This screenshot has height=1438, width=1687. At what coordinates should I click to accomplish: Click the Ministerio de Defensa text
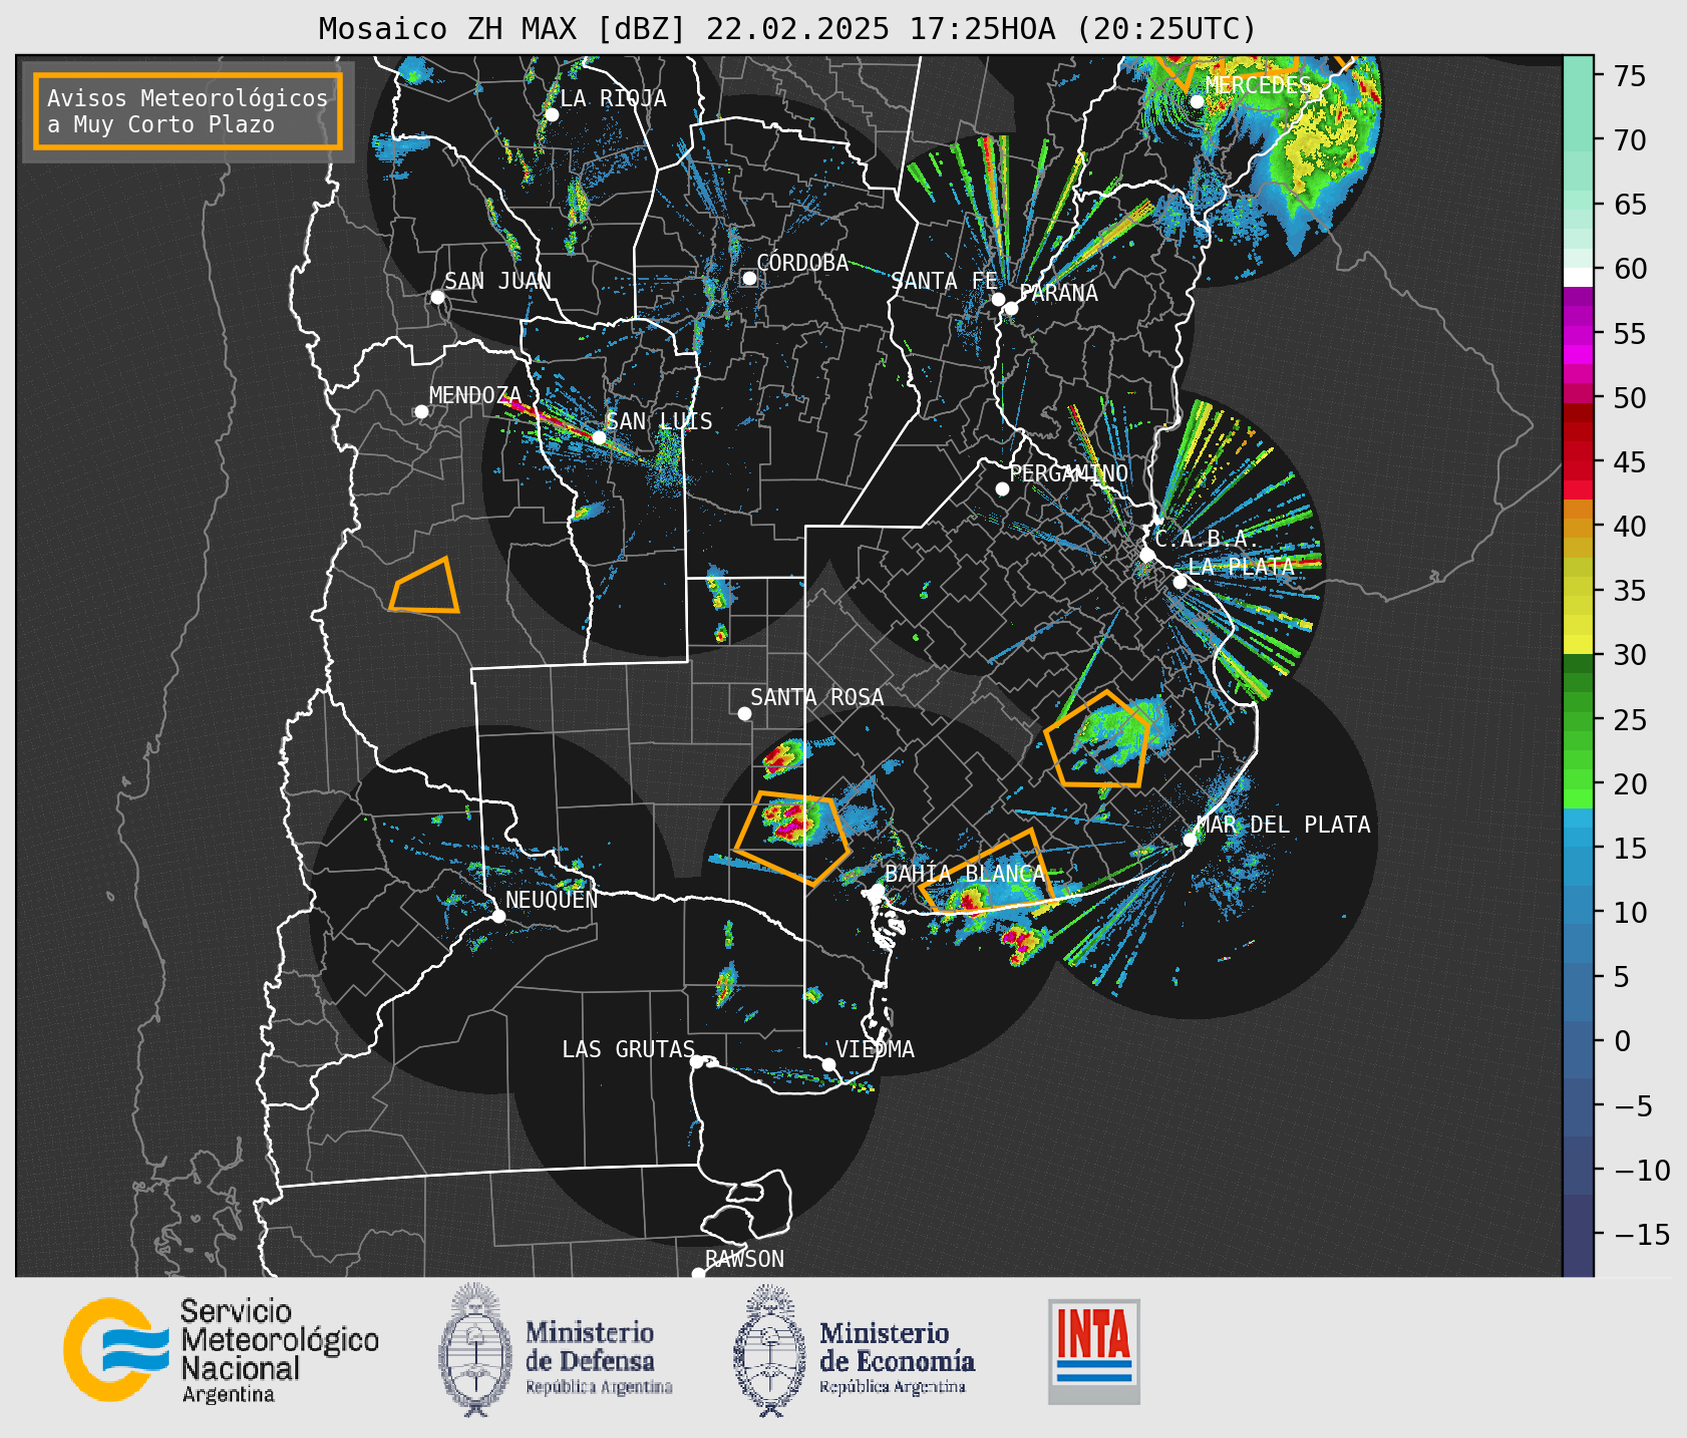[x=598, y=1357]
